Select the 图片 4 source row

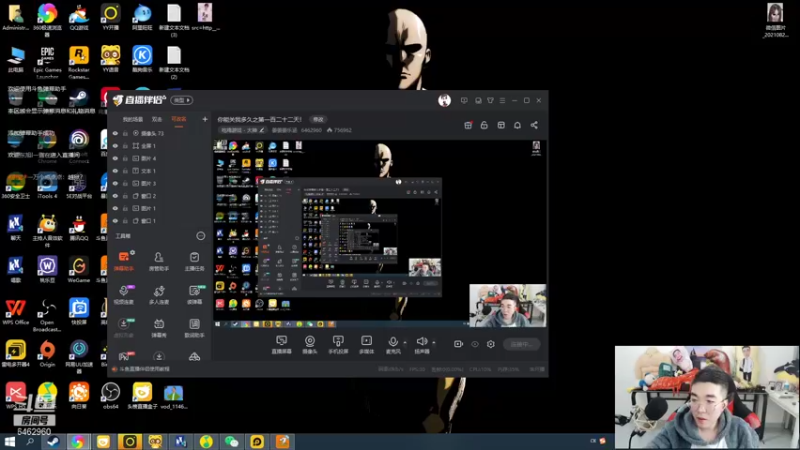159,158
